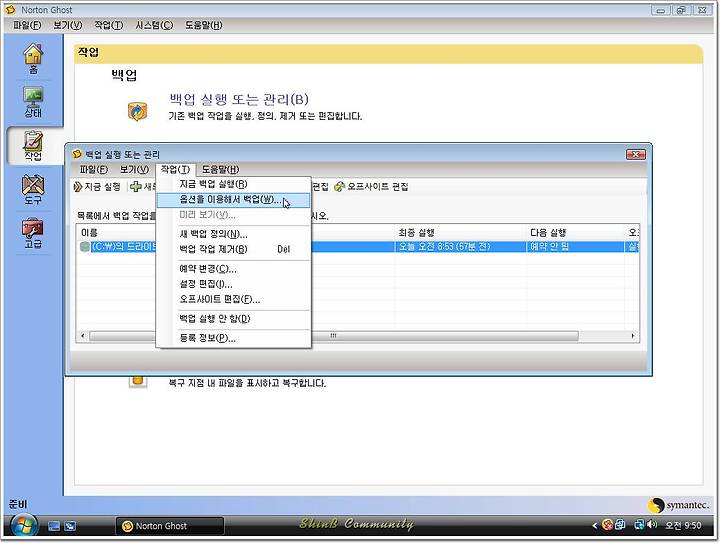The height and width of the screenshot is (543, 720).
Task: Open the Home (홈) sidebar icon
Action: point(33,58)
